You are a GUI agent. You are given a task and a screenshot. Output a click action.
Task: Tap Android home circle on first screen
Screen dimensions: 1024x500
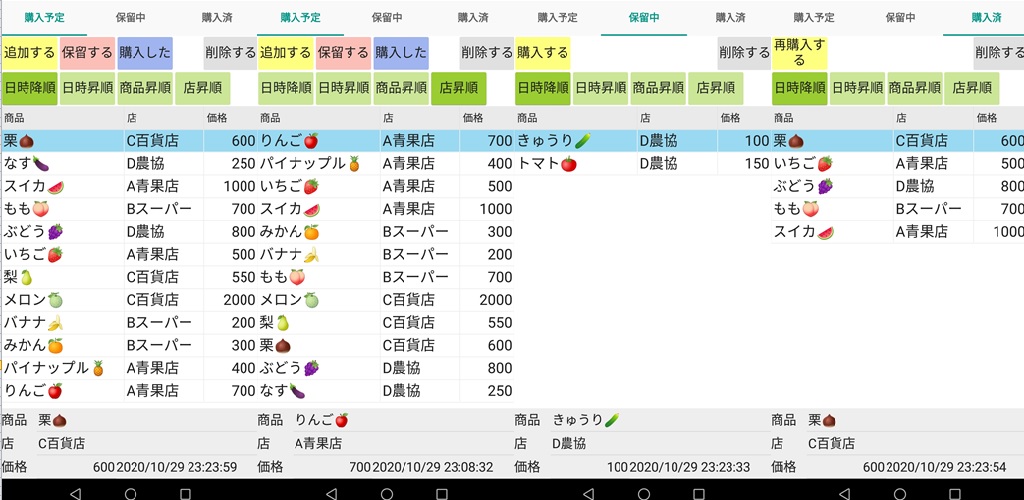pos(130,493)
